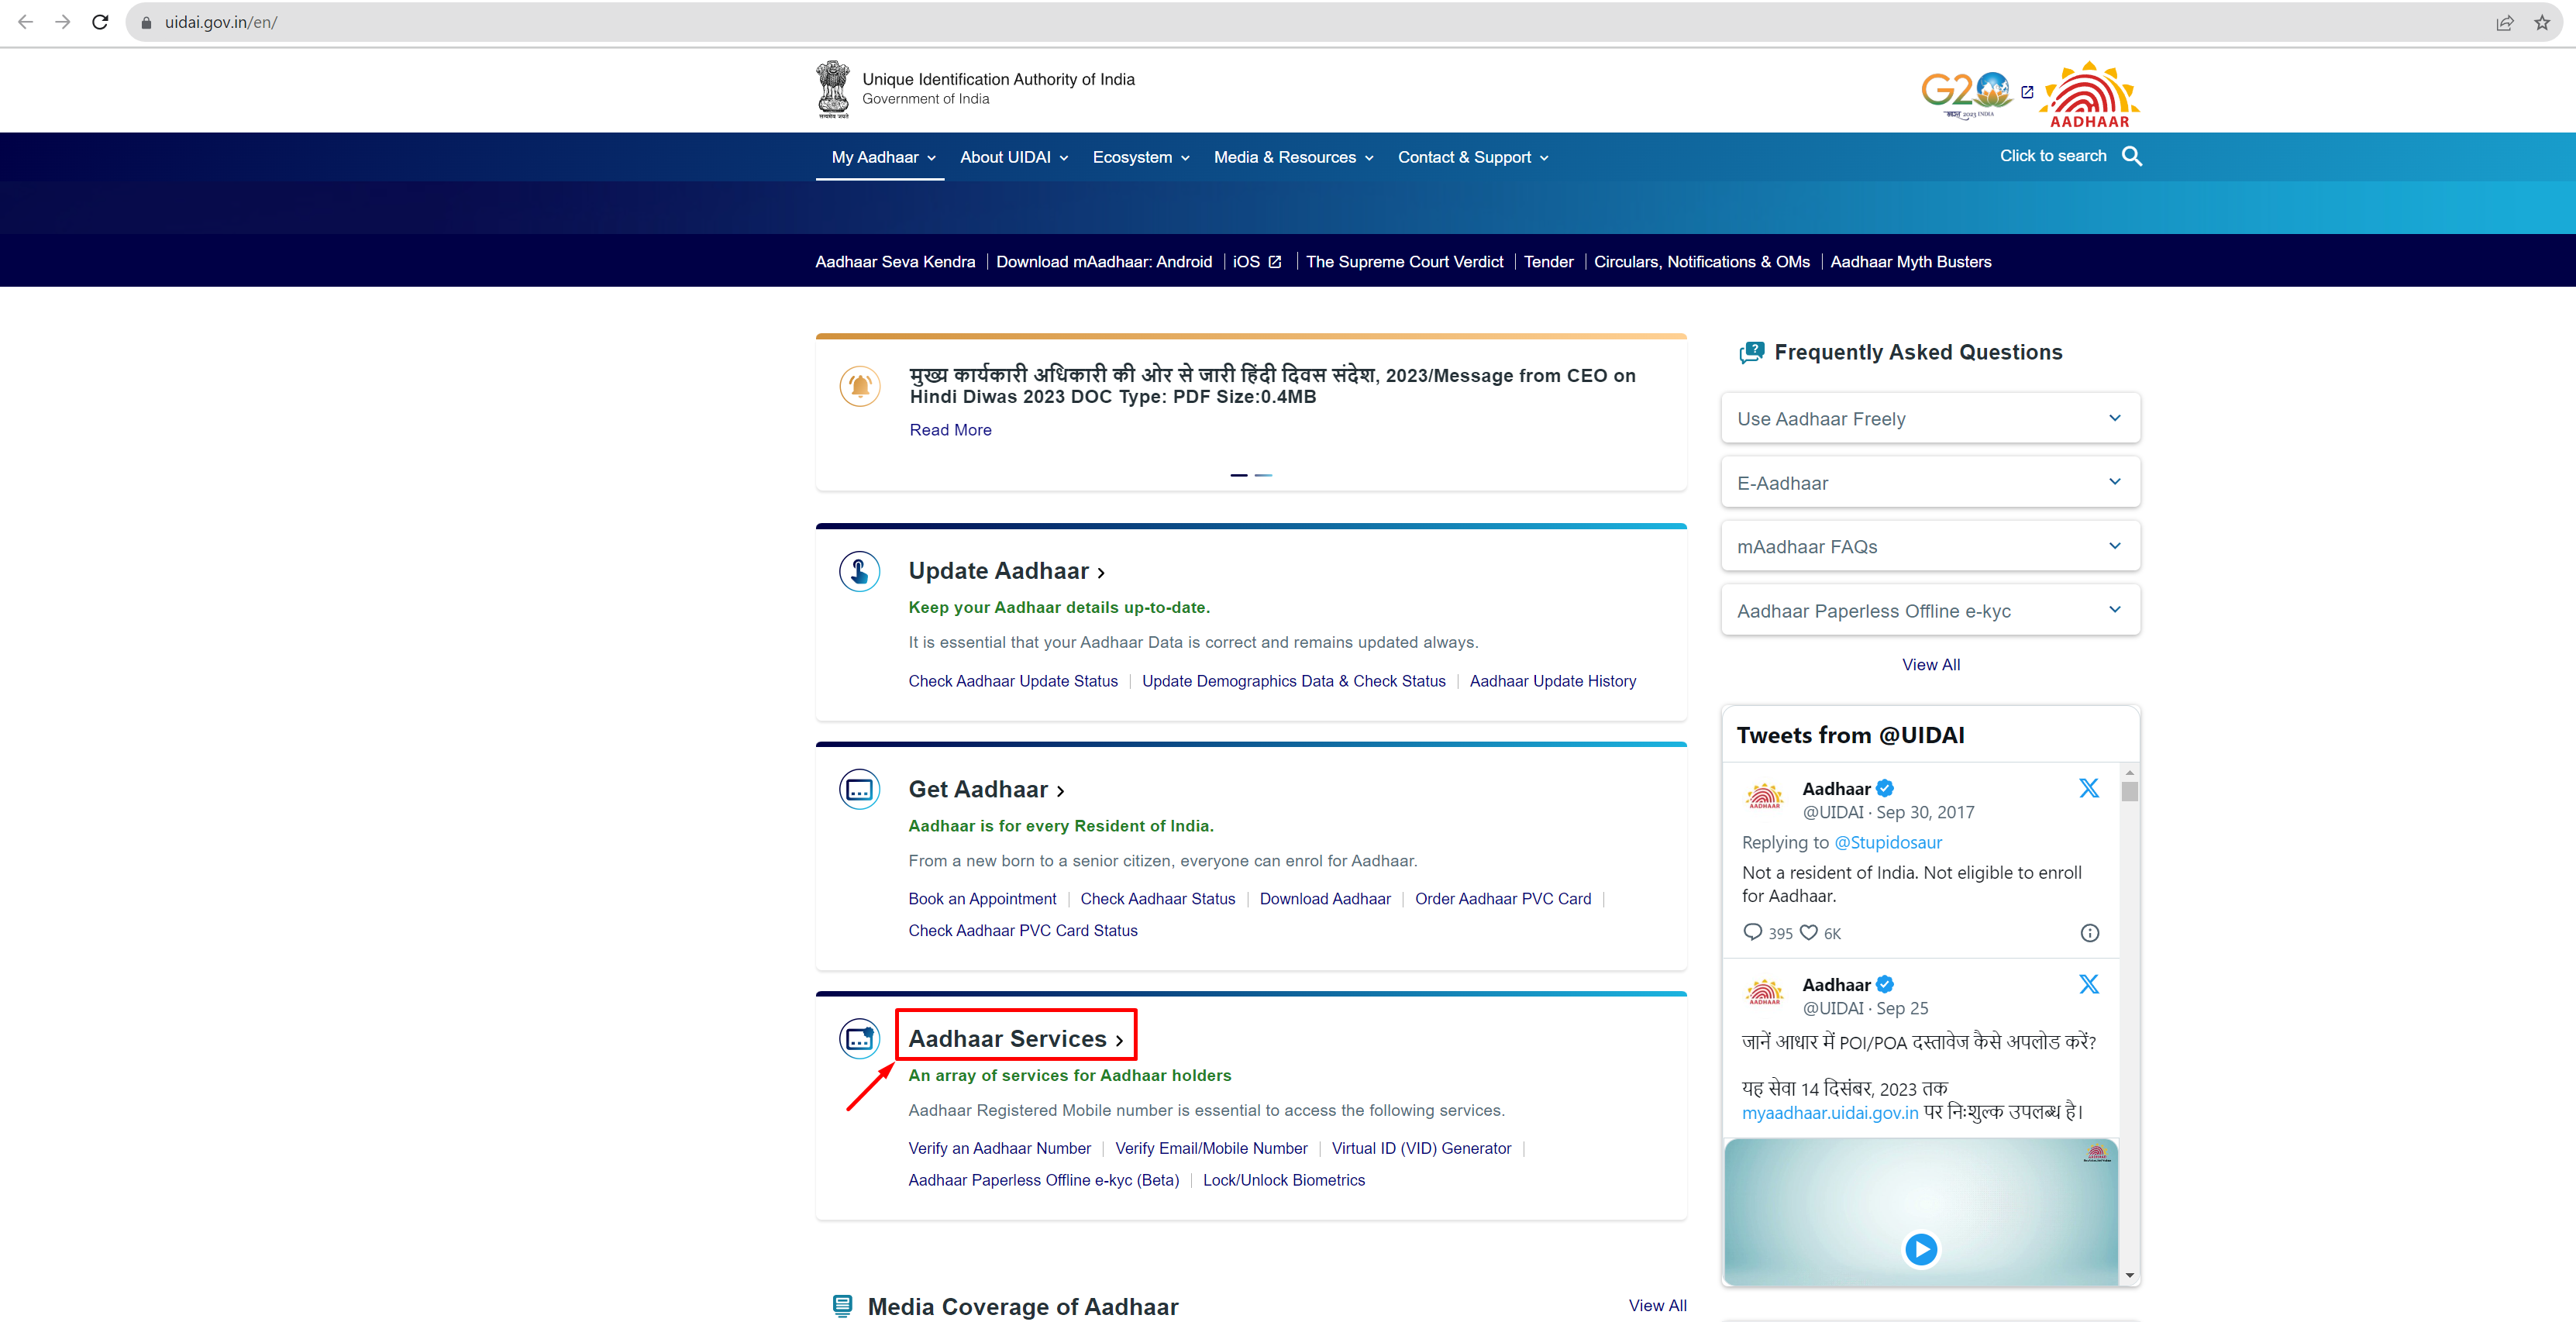Open the external link icon beside G20

coord(2027,92)
